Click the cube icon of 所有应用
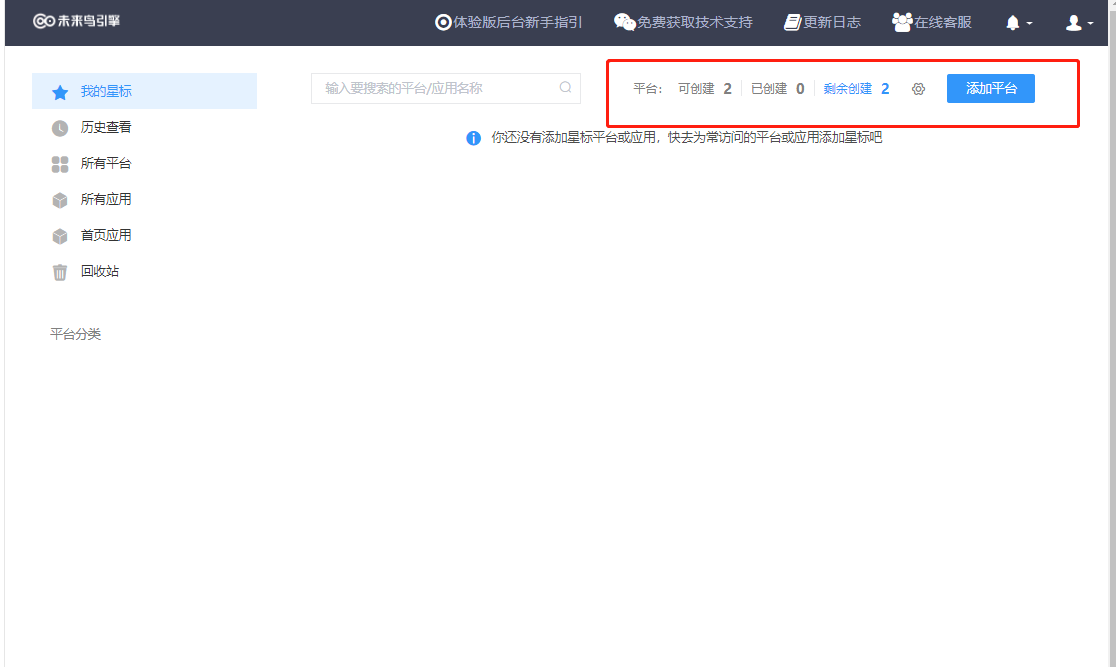Viewport: 1116px width, 667px height. pos(60,201)
